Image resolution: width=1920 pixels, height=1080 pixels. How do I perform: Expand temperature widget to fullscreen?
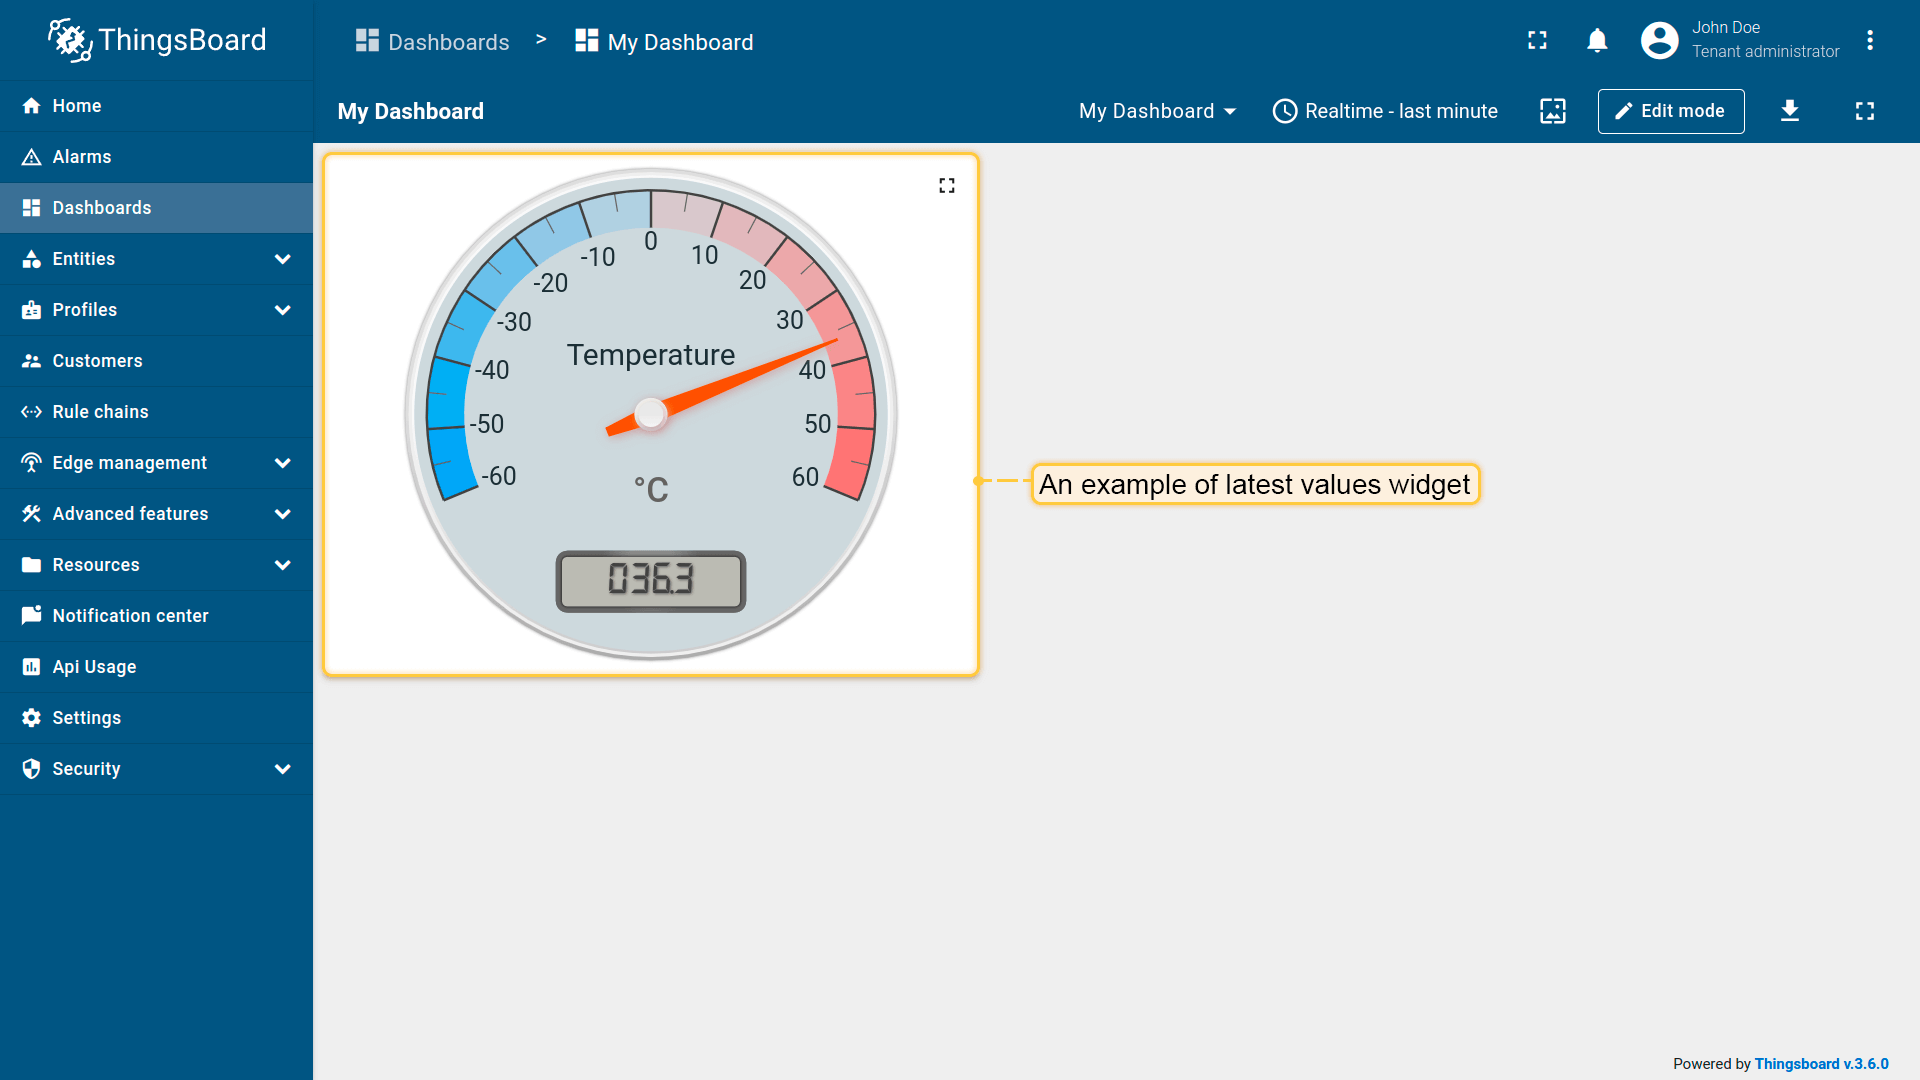[x=946, y=186]
